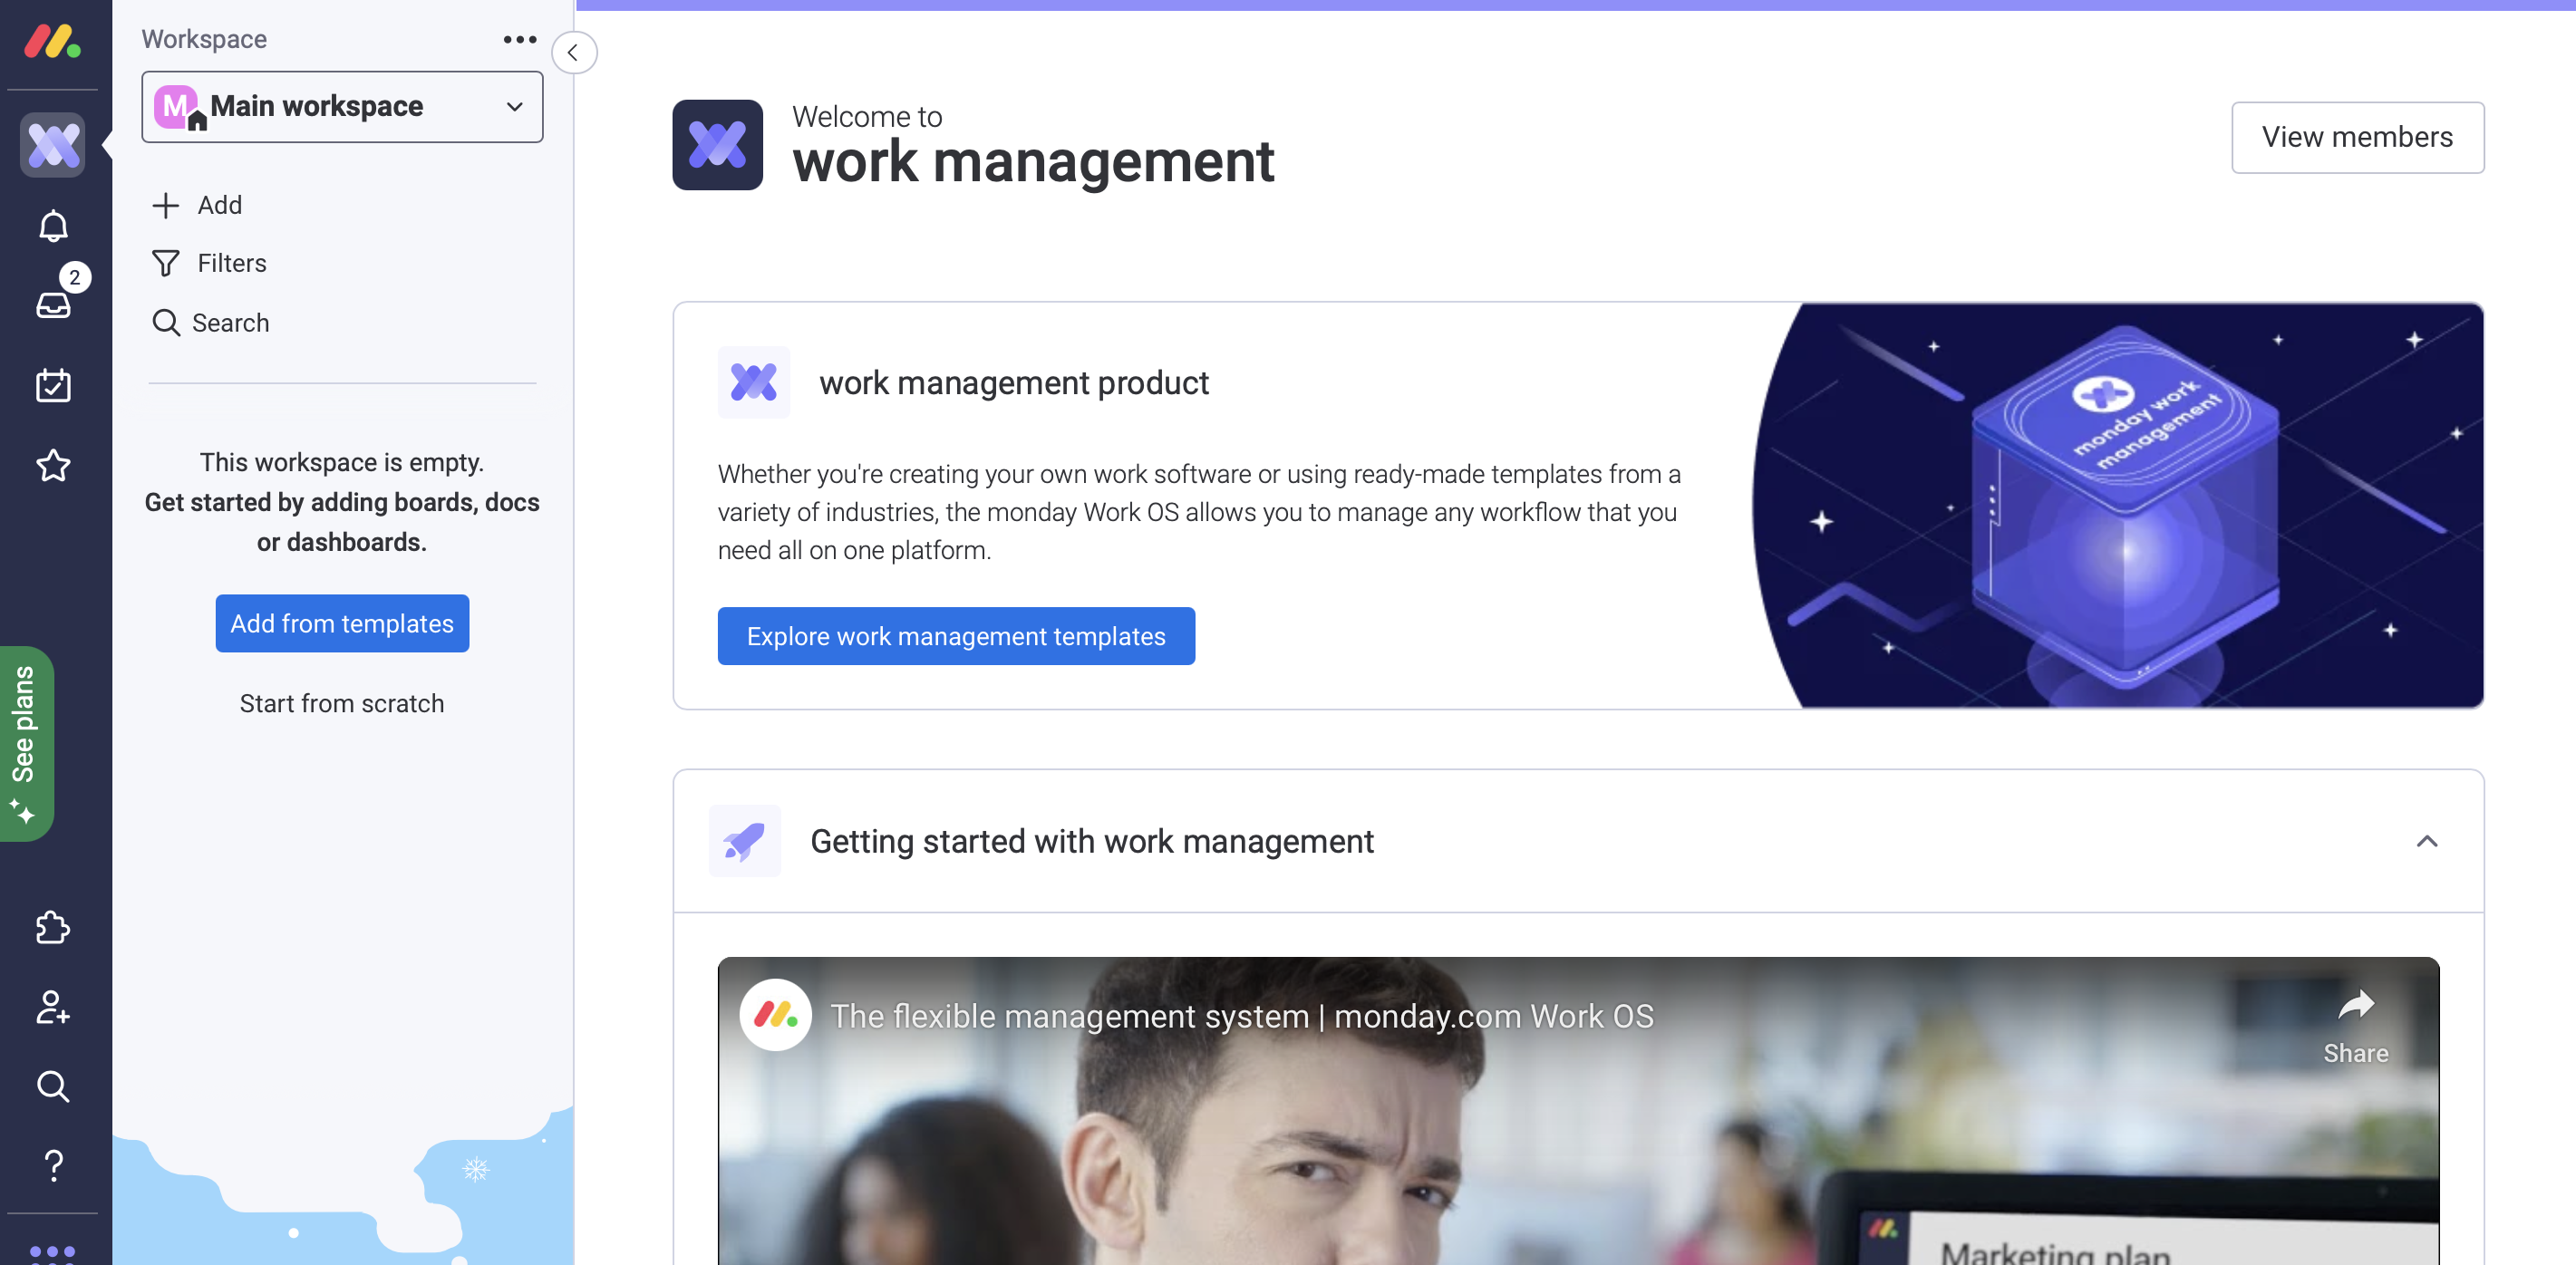2576x1265 pixels.
Task: Open the Workspace three-dot menu
Action: [519, 40]
